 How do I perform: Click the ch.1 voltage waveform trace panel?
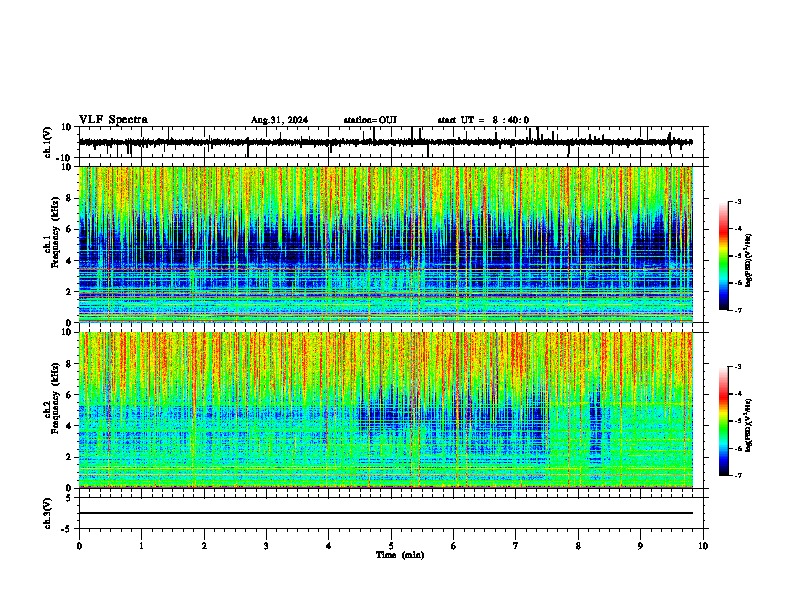tap(391, 142)
